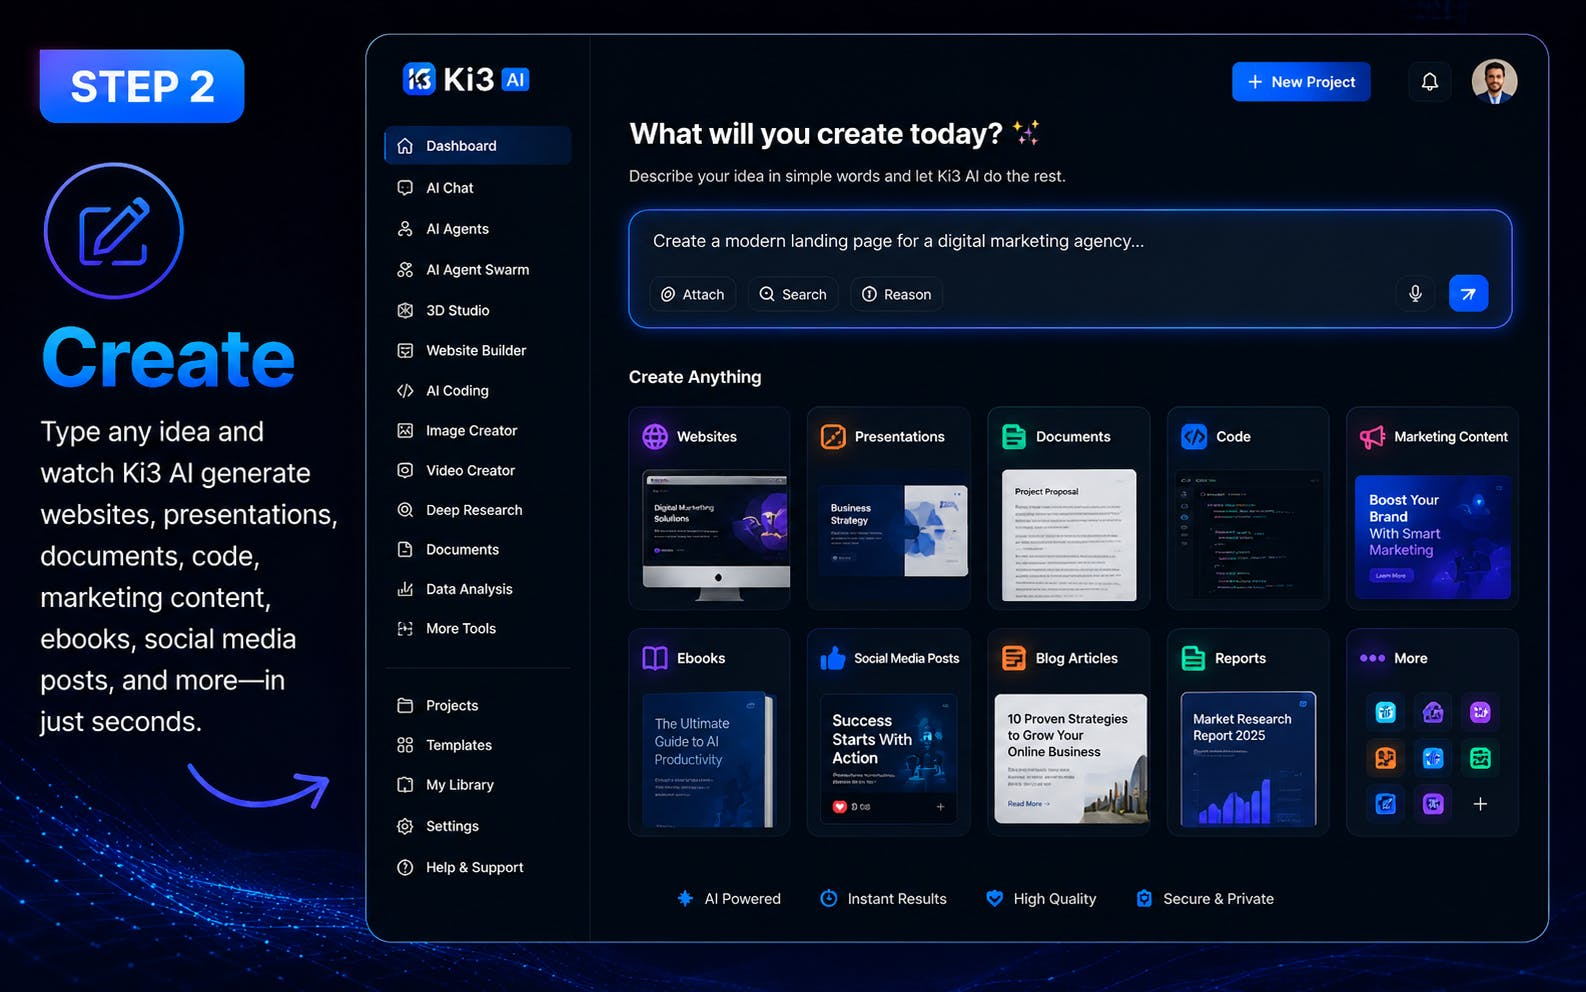Click the Instant Results clock icon
This screenshot has width=1586, height=992.
828,898
